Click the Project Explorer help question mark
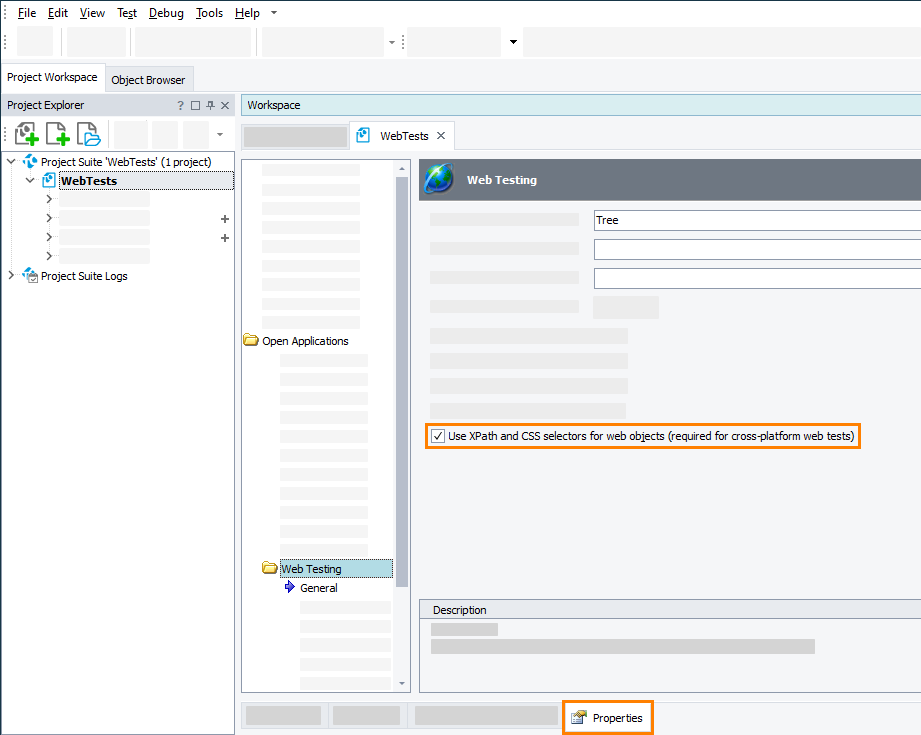This screenshot has height=735, width=921. [x=180, y=106]
